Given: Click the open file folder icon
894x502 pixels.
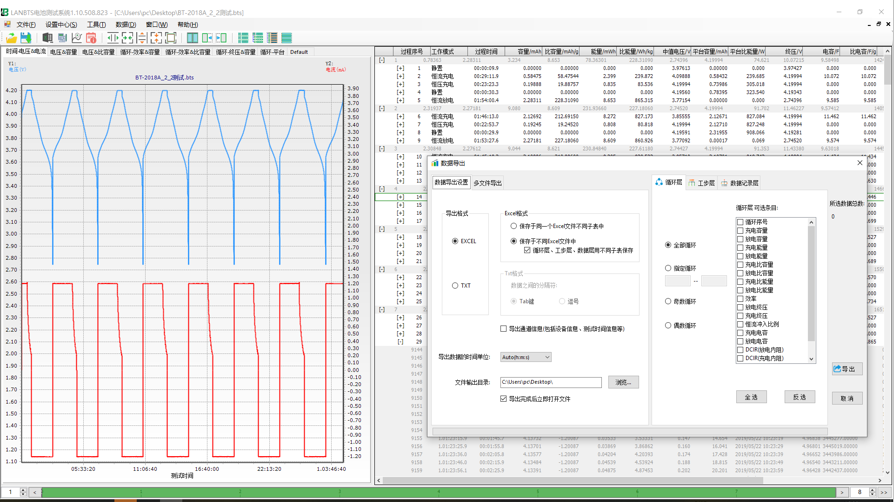Looking at the screenshot, I should 11,38.
